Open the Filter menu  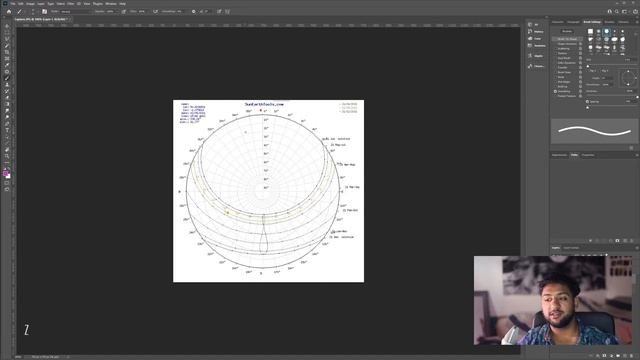point(71,4)
